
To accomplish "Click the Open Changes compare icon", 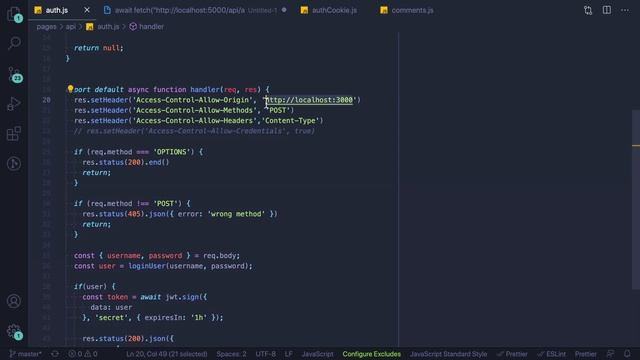I will [x=588, y=10].
